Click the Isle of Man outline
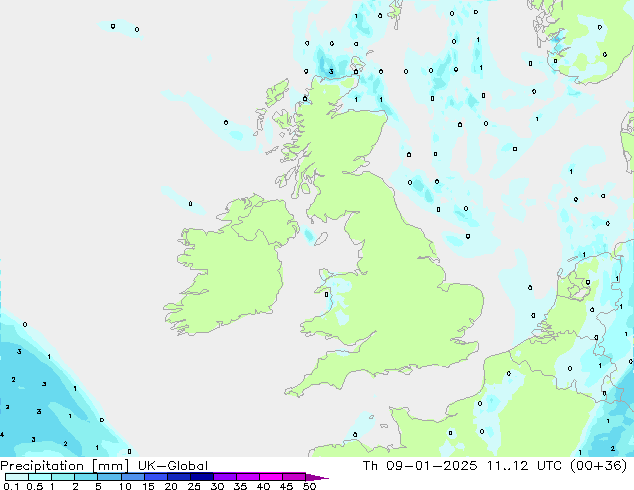The width and height of the screenshot is (634, 490). [x=321, y=239]
